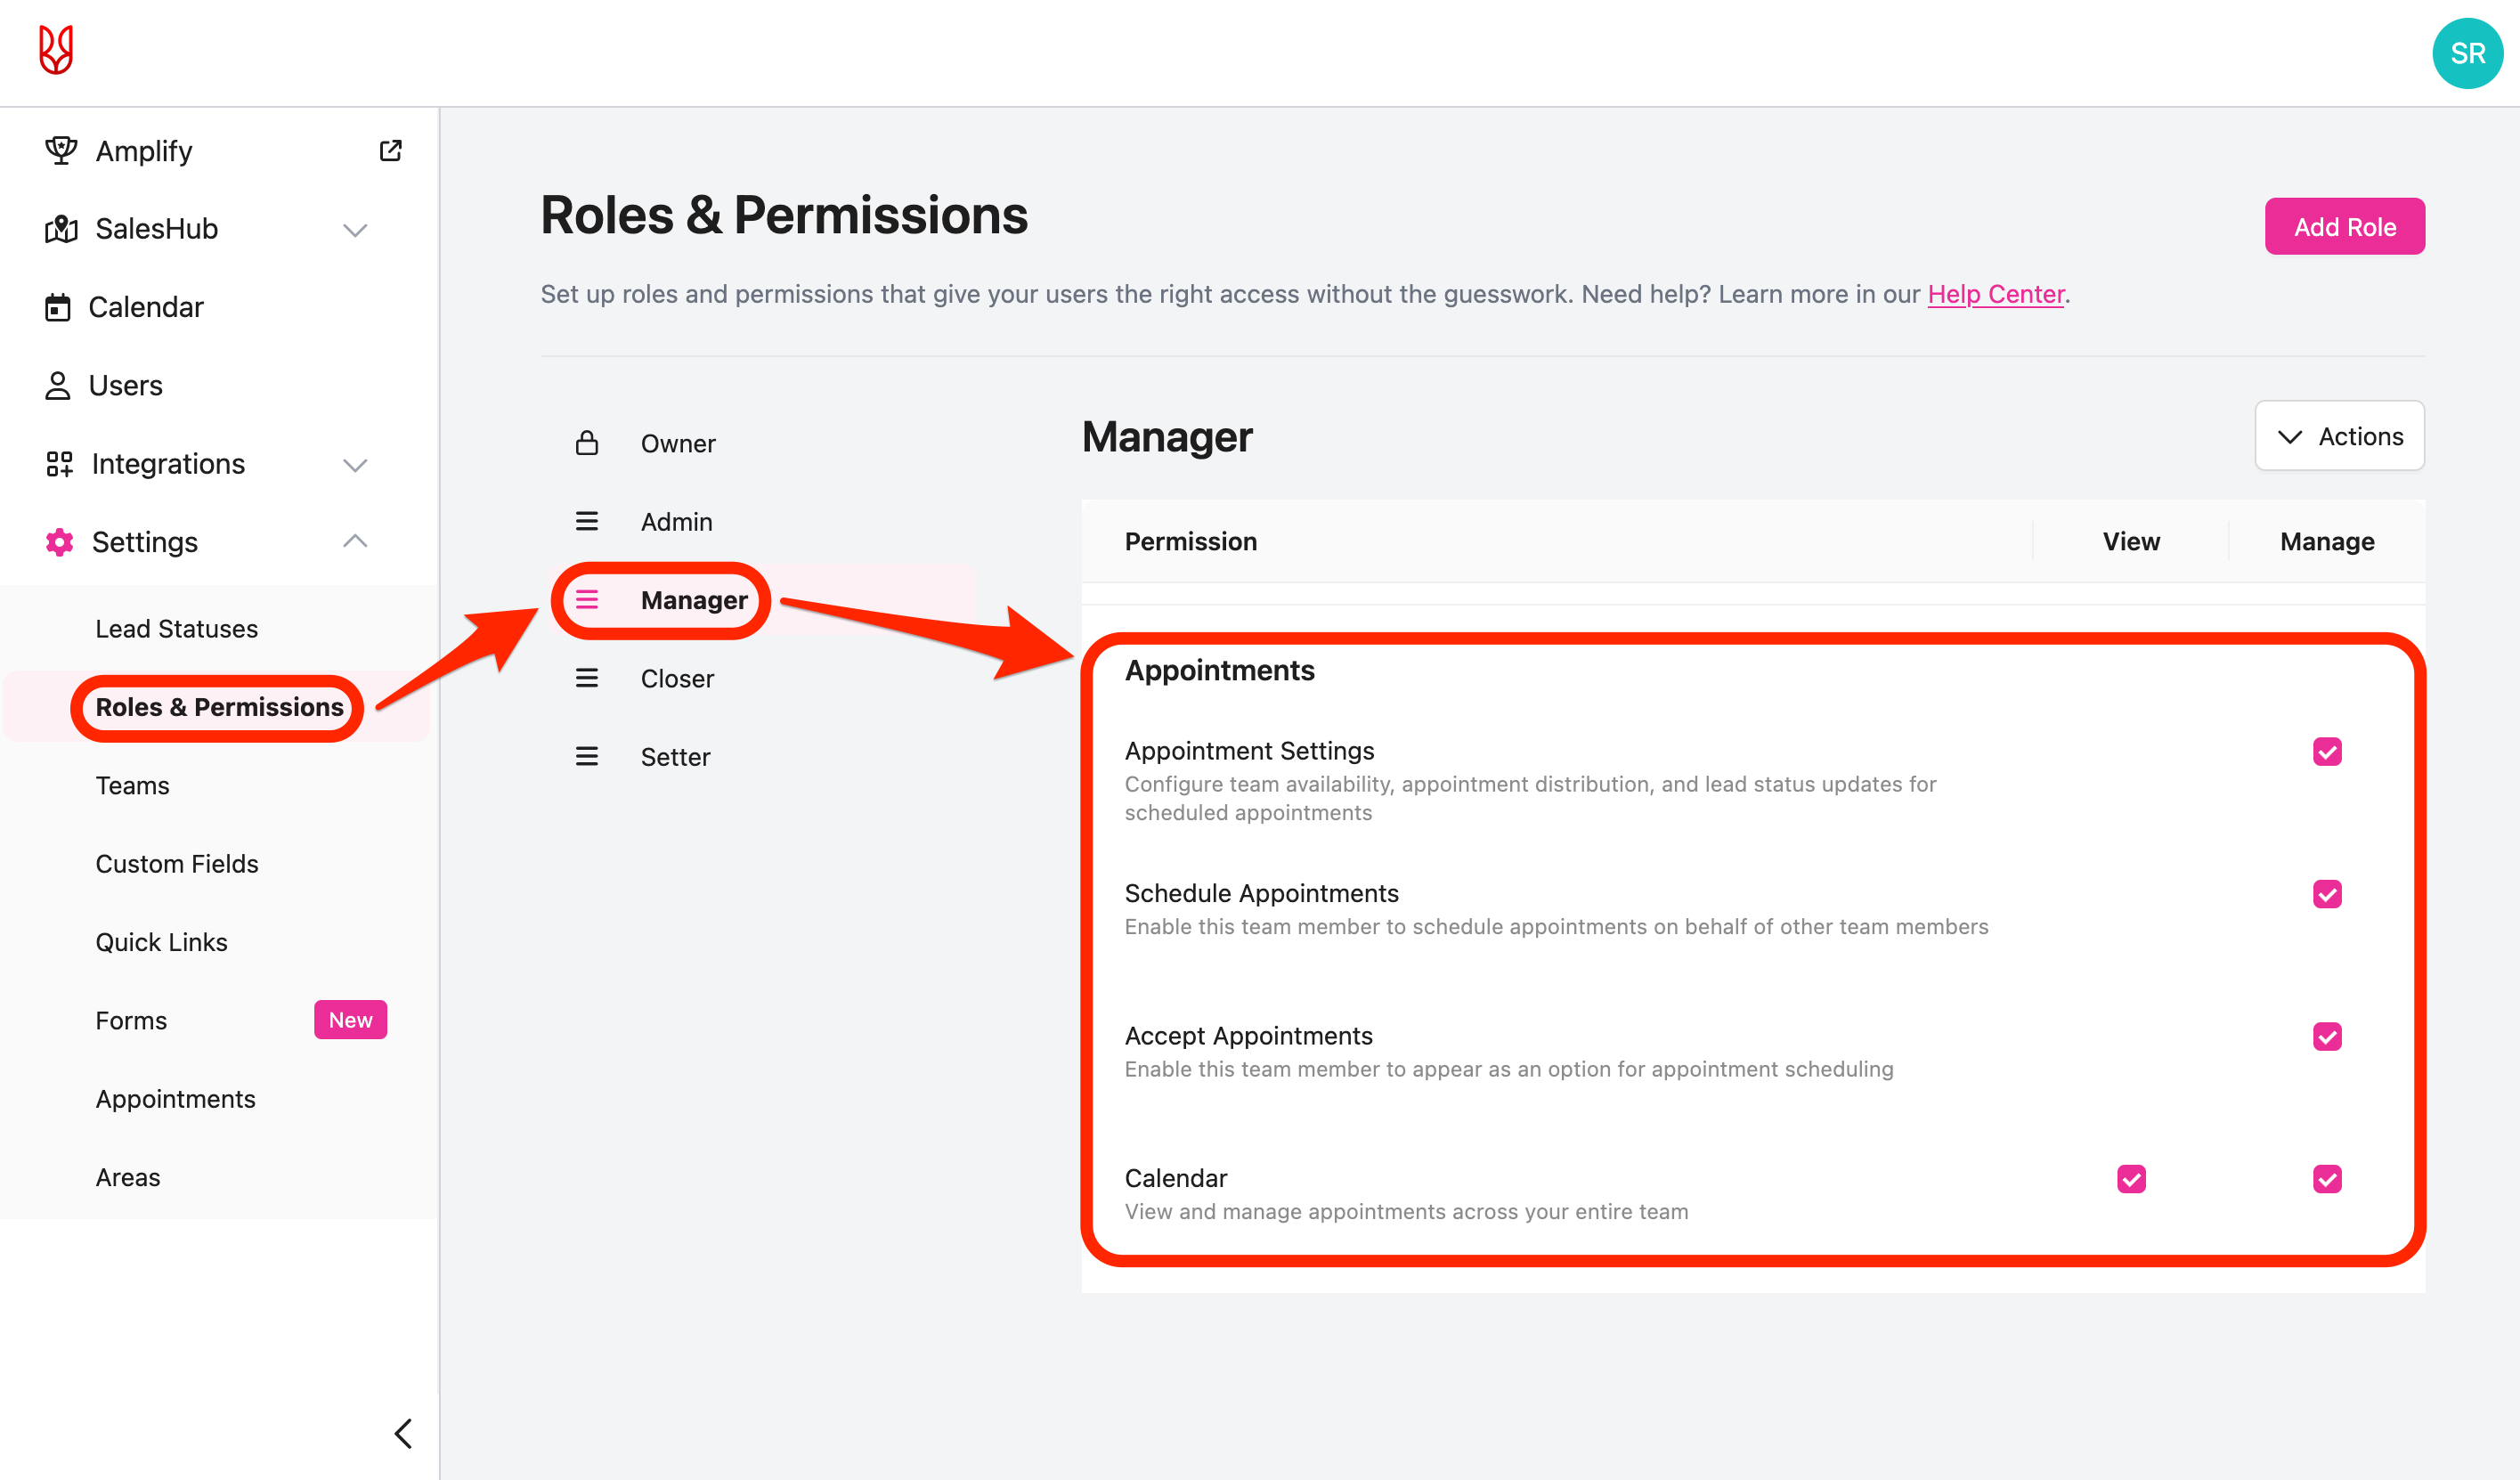Expand the SalesHub menu chevron
Viewport: 2520px width, 1480px height.
[x=355, y=230]
